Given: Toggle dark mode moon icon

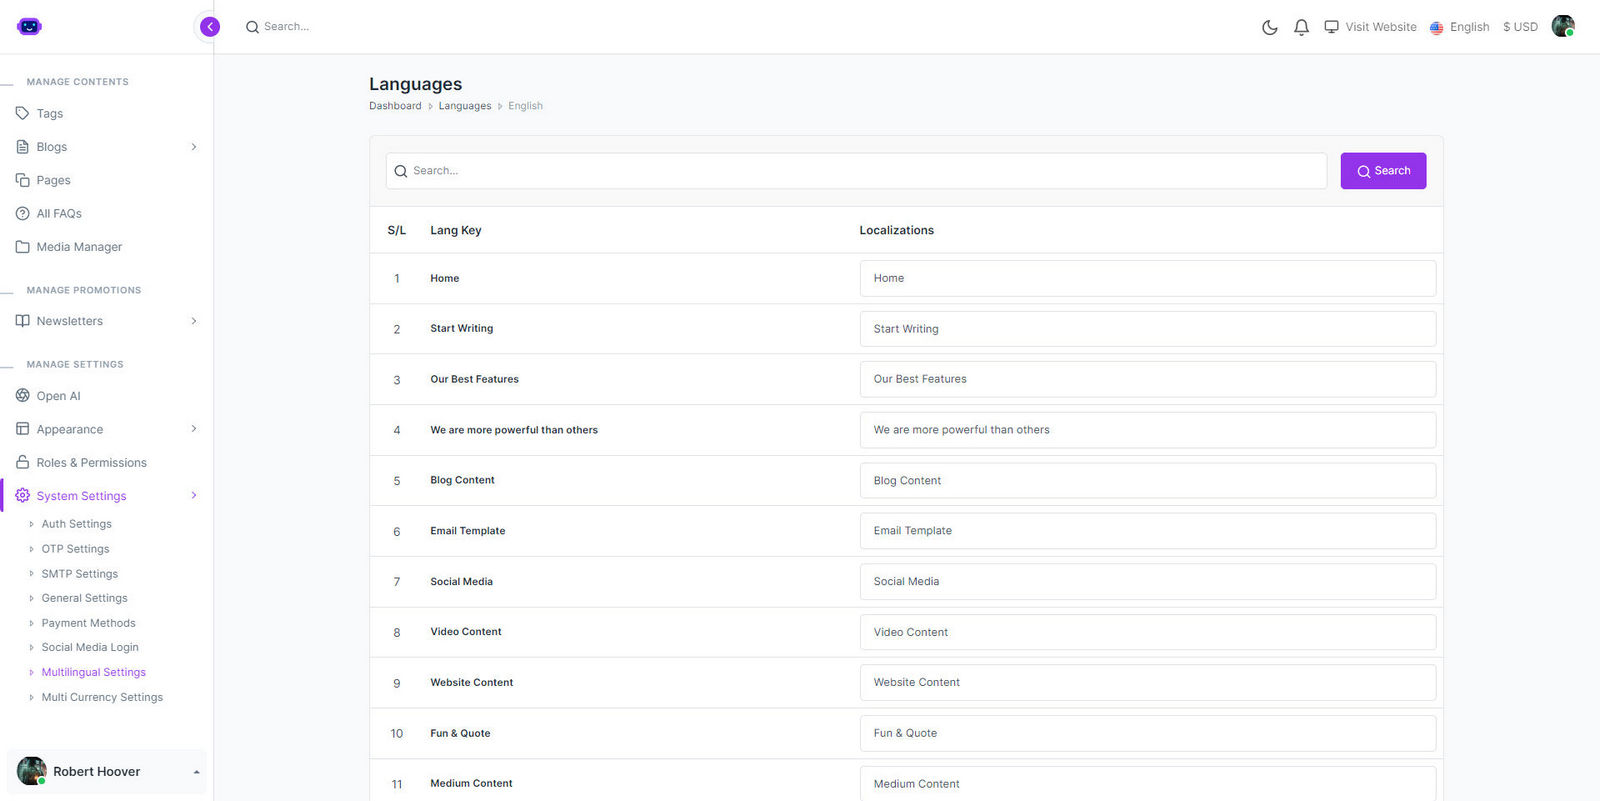Looking at the screenshot, I should pyautogui.click(x=1270, y=27).
